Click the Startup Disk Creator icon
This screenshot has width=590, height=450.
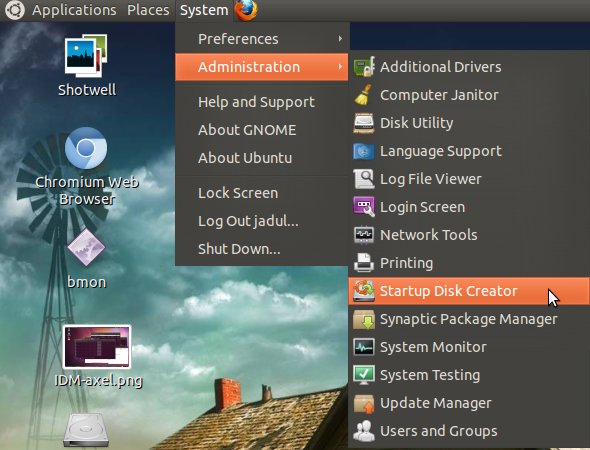tap(364, 291)
